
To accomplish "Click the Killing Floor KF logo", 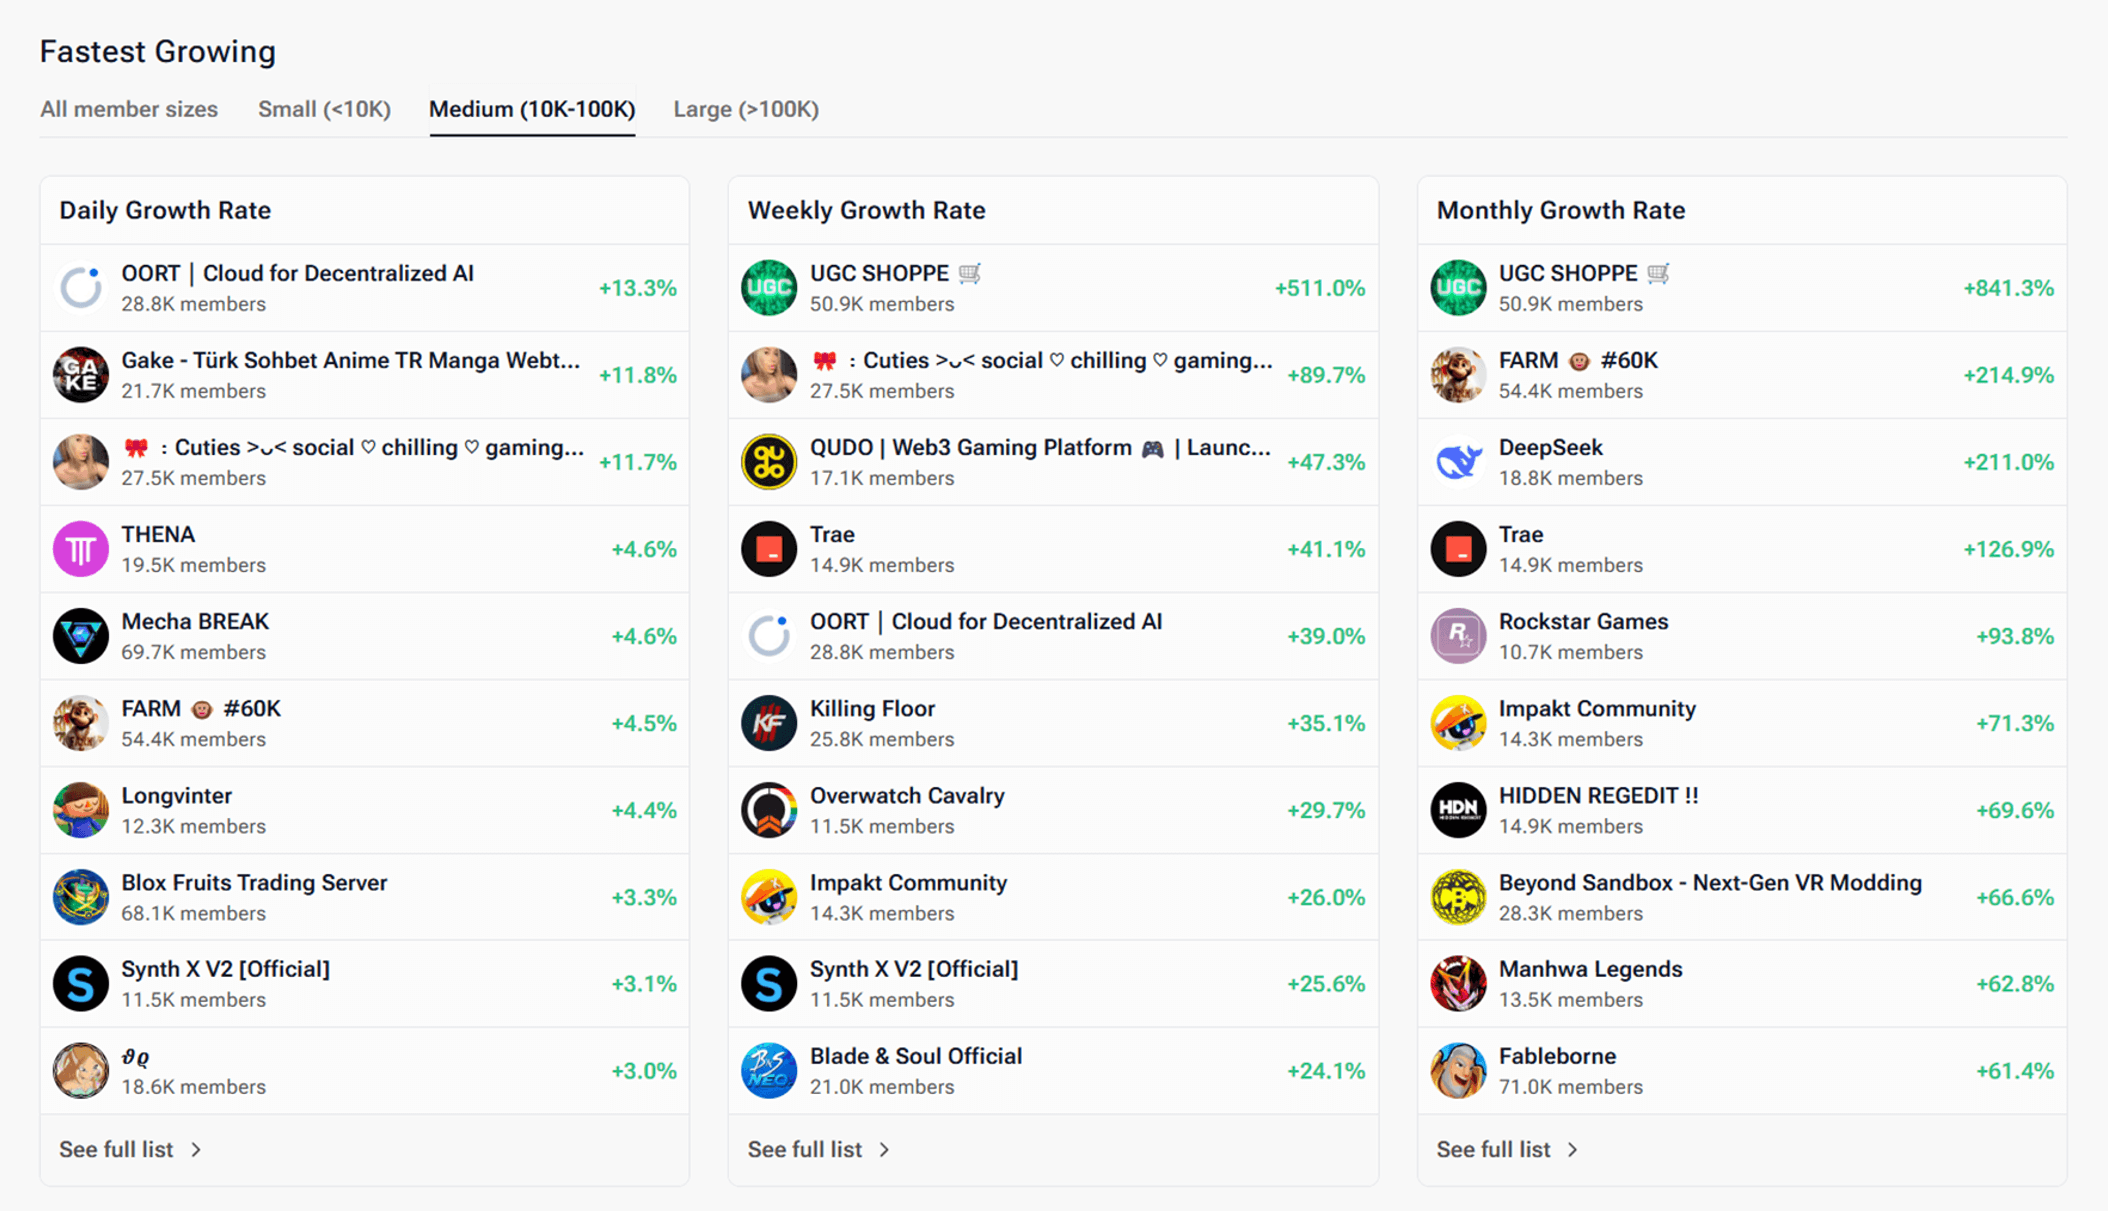I will tap(768, 722).
